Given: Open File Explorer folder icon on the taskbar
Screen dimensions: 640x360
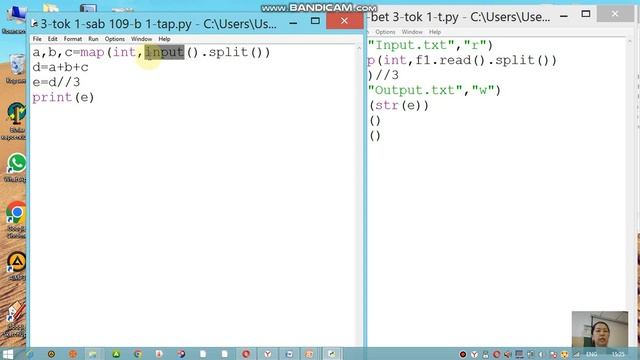Looking at the screenshot, I should tap(93, 354).
